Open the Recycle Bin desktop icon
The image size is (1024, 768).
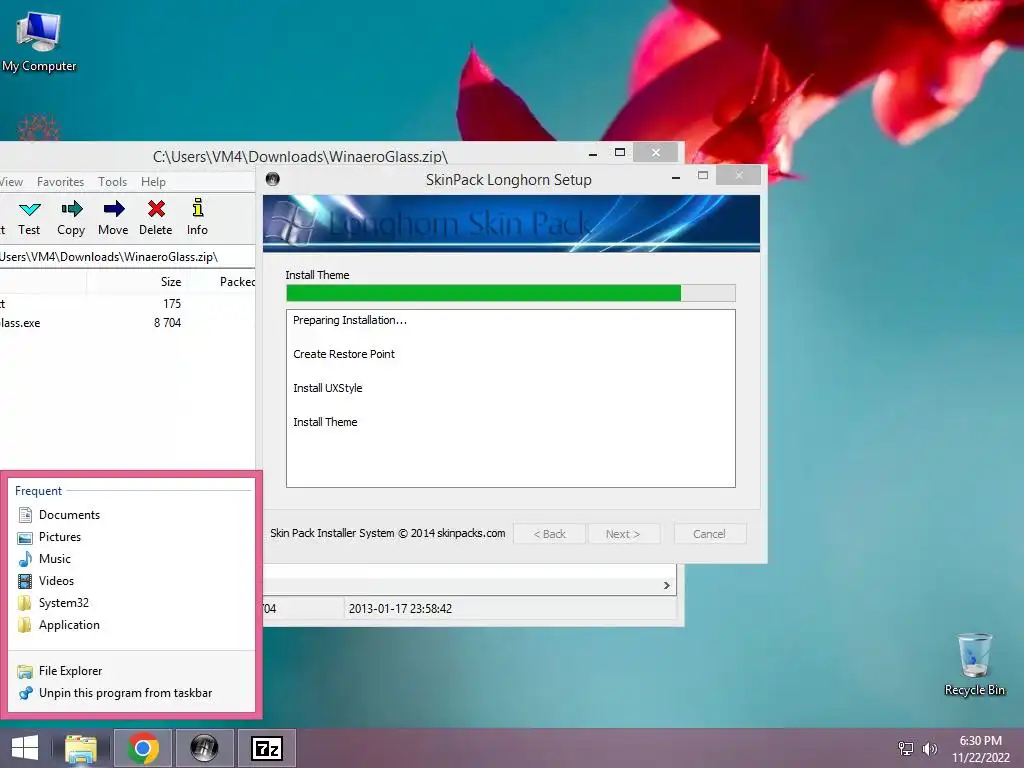tap(974, 664)
